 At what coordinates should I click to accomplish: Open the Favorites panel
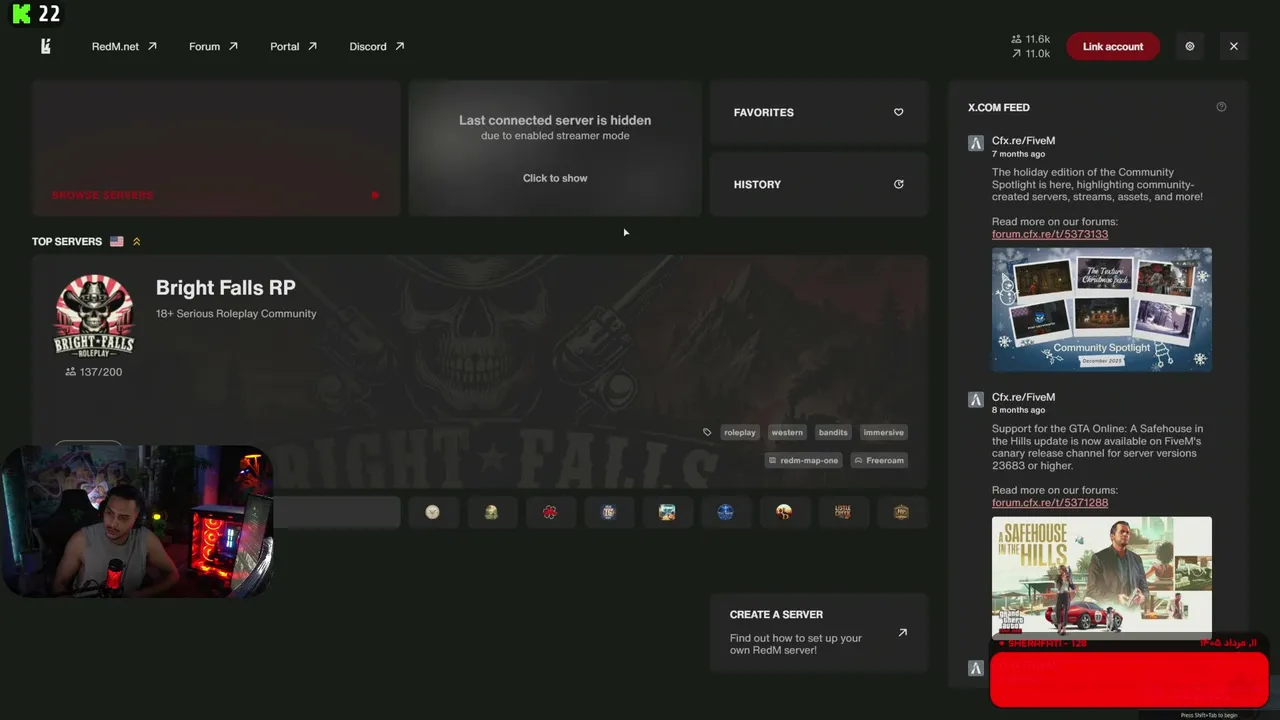(x=819, y=112)
